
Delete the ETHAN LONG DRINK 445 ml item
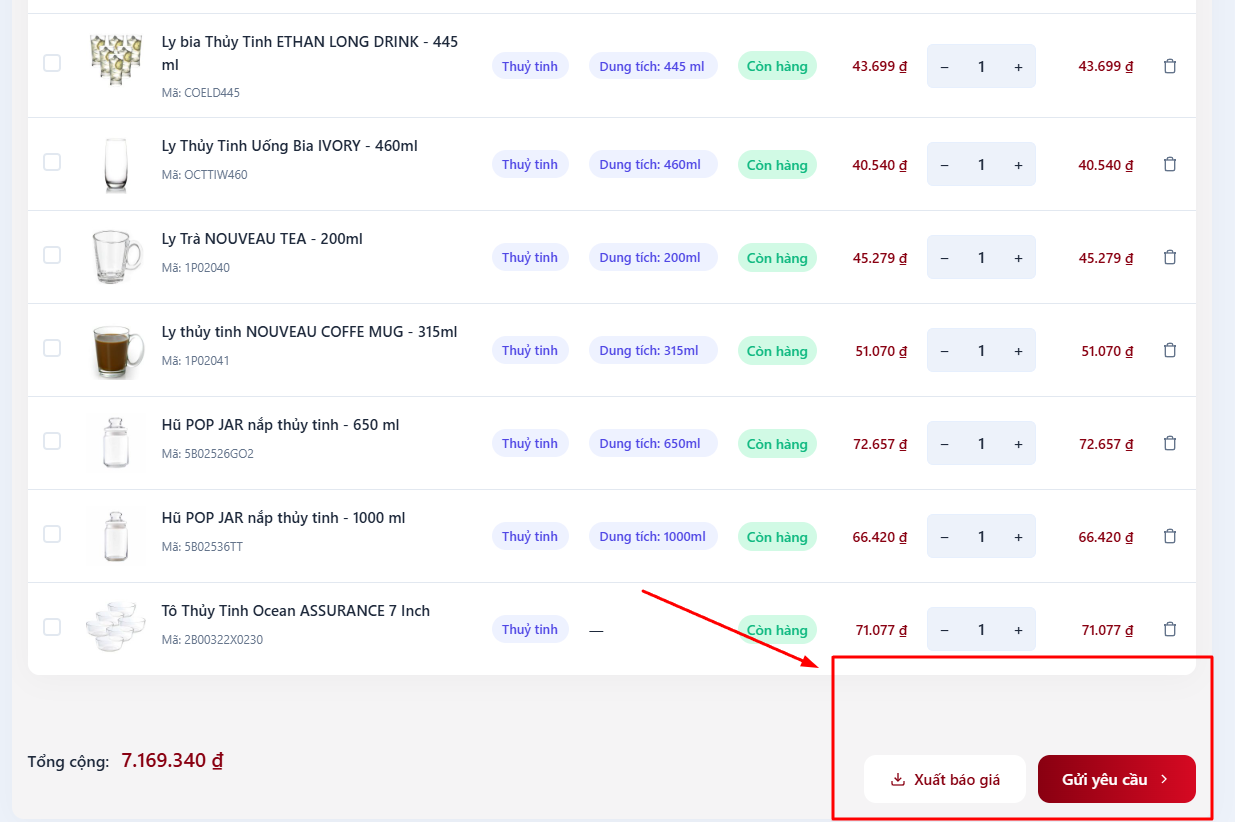point(1169,66)
